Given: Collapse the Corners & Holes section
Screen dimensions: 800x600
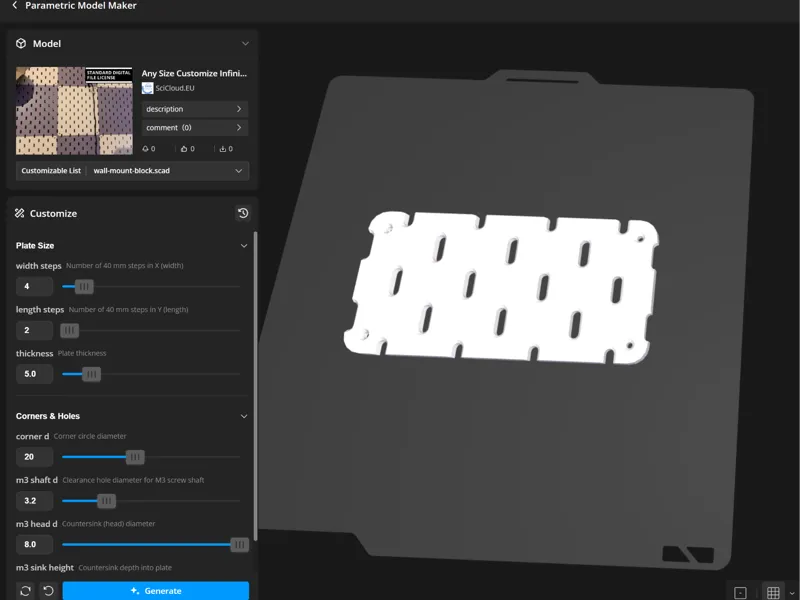Looking at the screenshot, I should (x=244, y=416).
